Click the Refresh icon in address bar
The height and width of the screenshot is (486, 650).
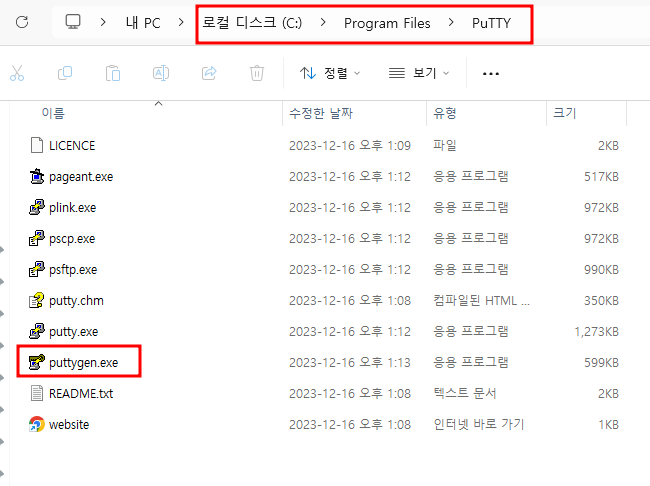(22, 22)
